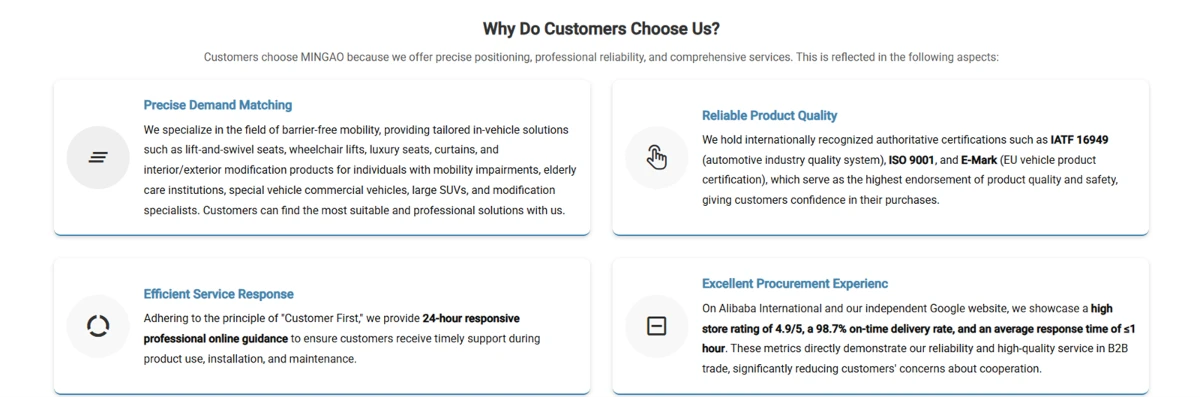The image size is (1200, 397).
Task: Click the intro sentence about choosing MINGAO
Action: (x=600, y=57)
